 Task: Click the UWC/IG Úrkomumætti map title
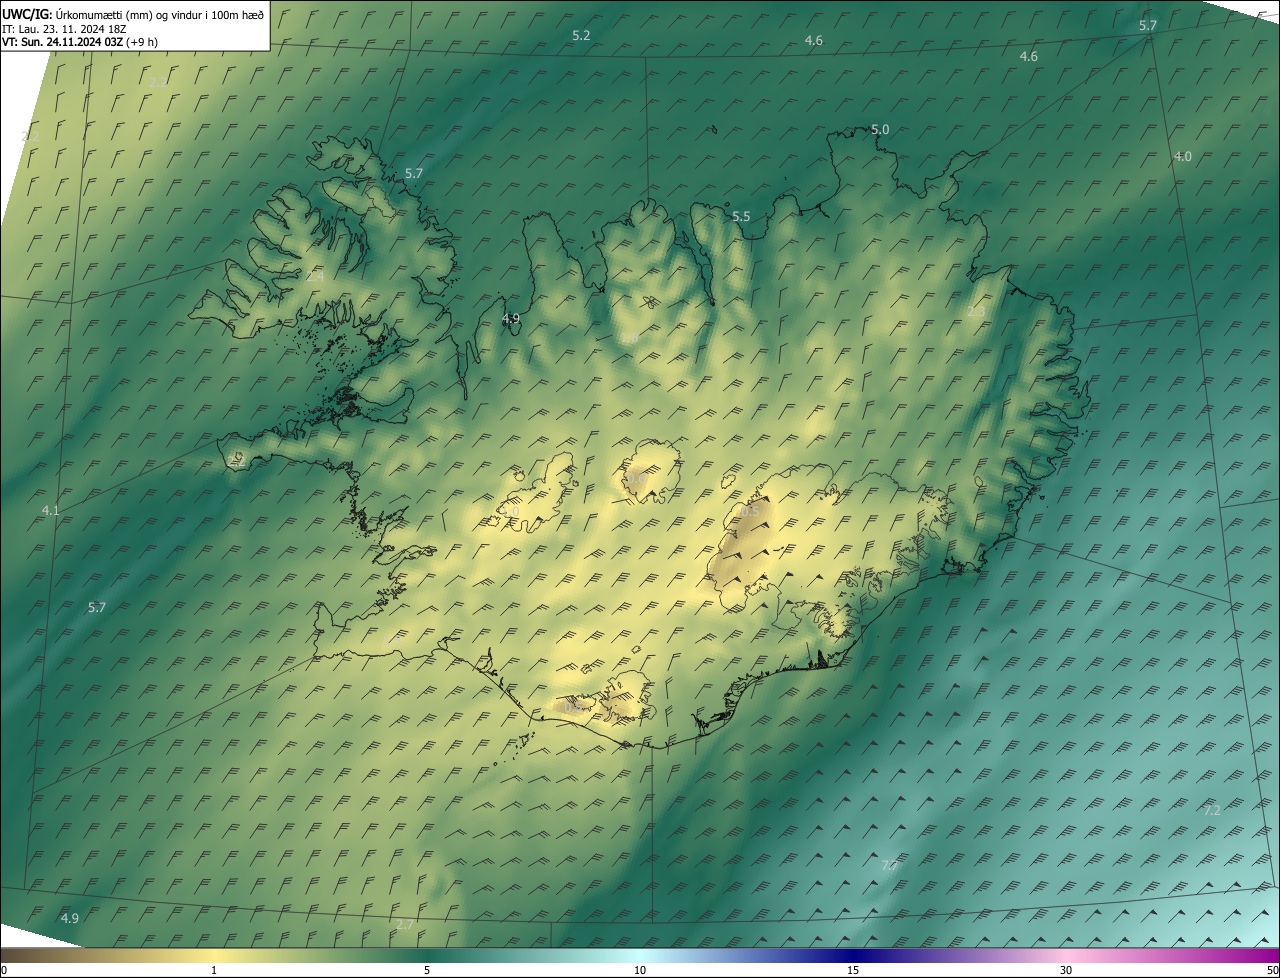pos(133,13)
